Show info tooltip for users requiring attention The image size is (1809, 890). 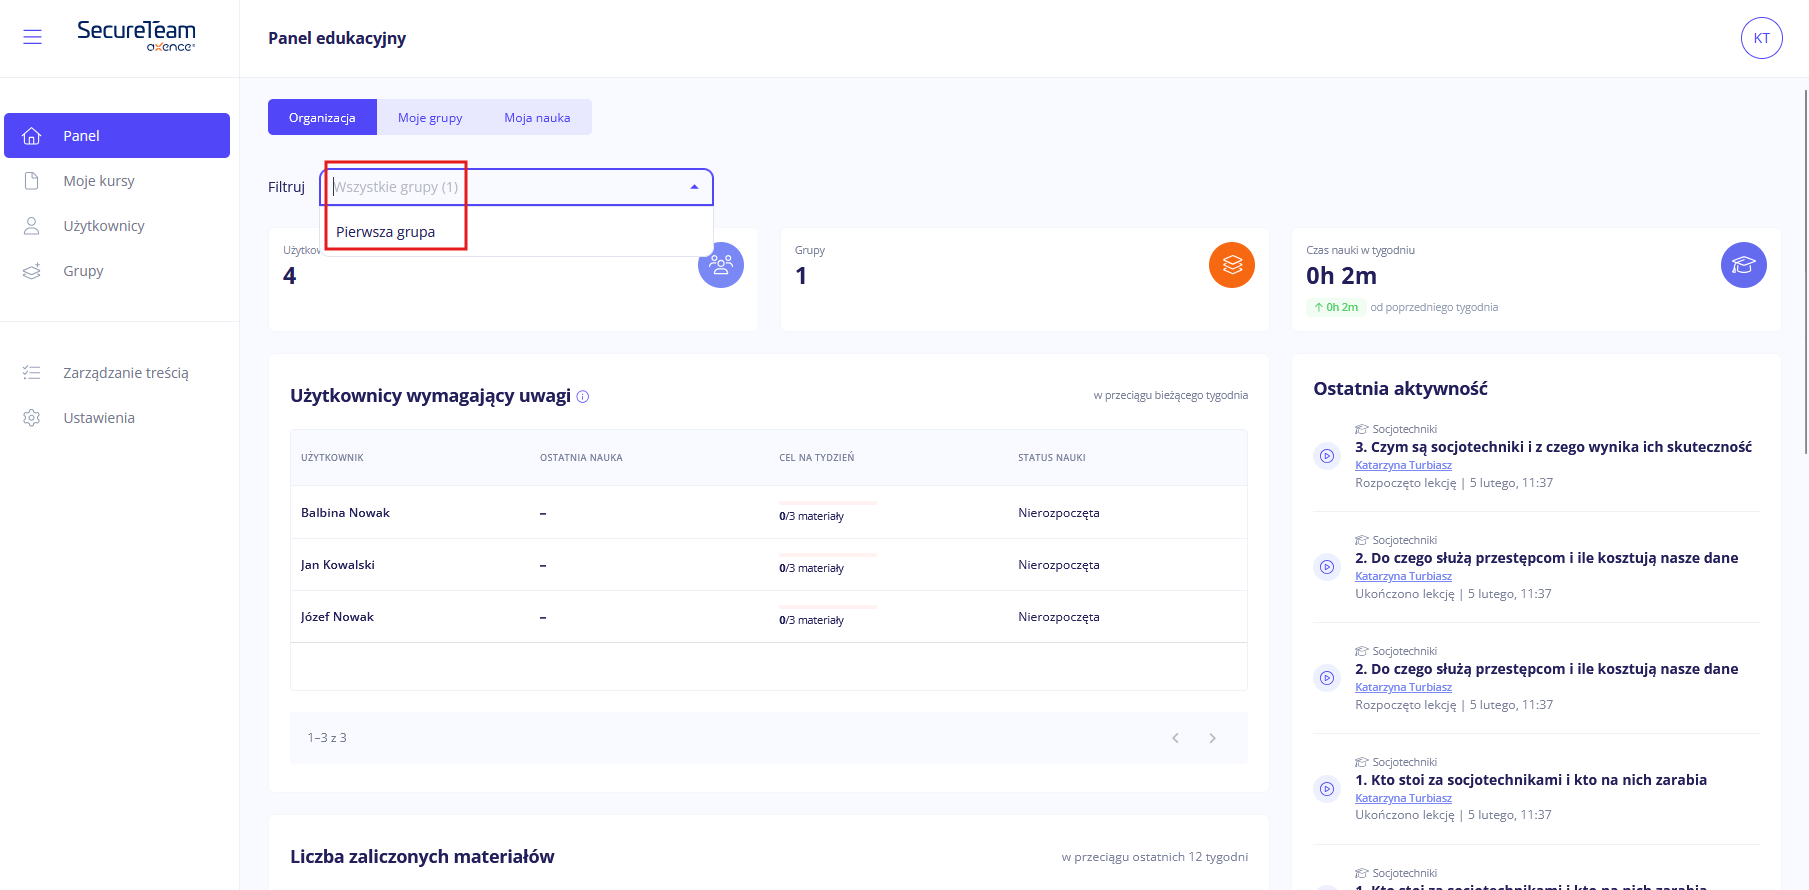click(583, 397)
